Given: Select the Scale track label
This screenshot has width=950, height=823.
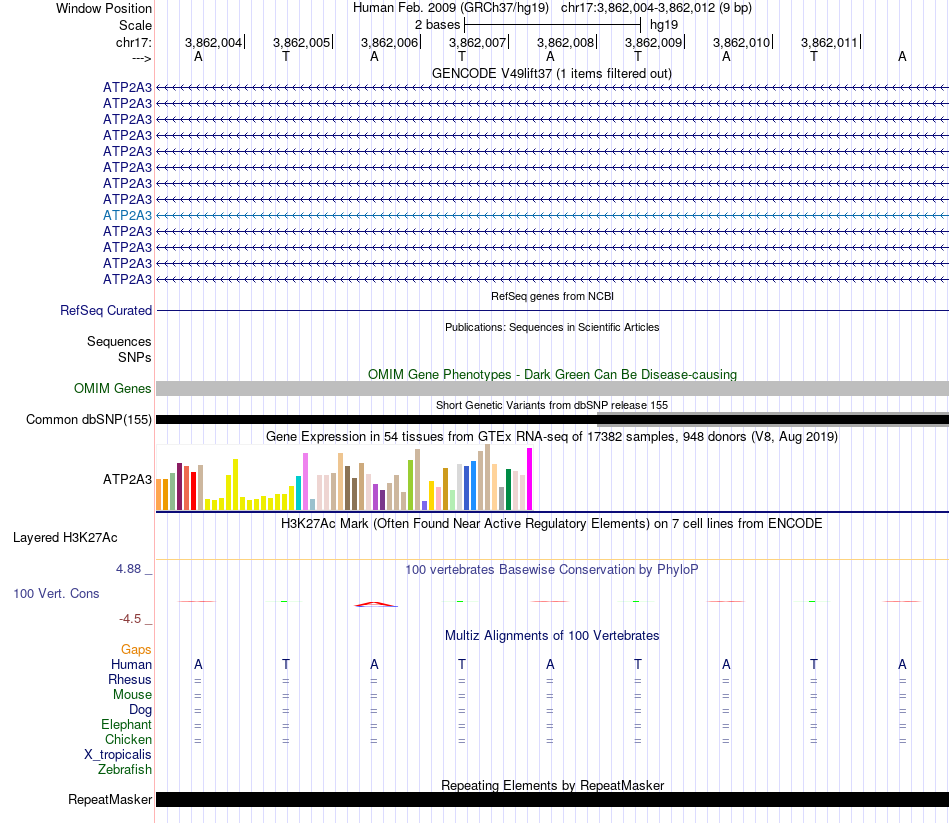Looking at the screenshot, I should [x=135, y=25].
